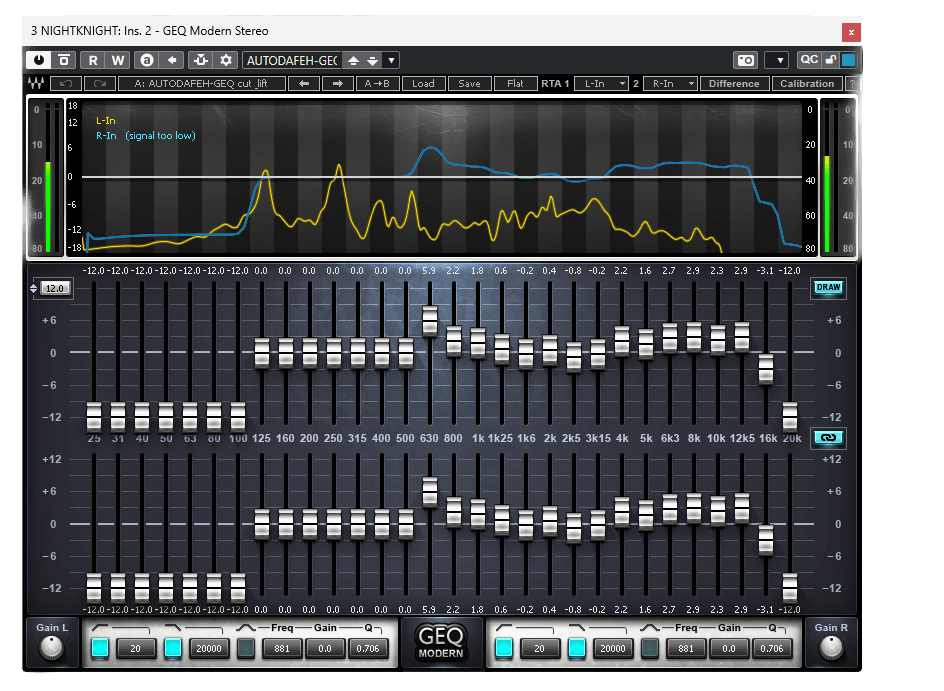Click the Save button
This screenshot has height=691, width=944.
click(x=470, y=84)
